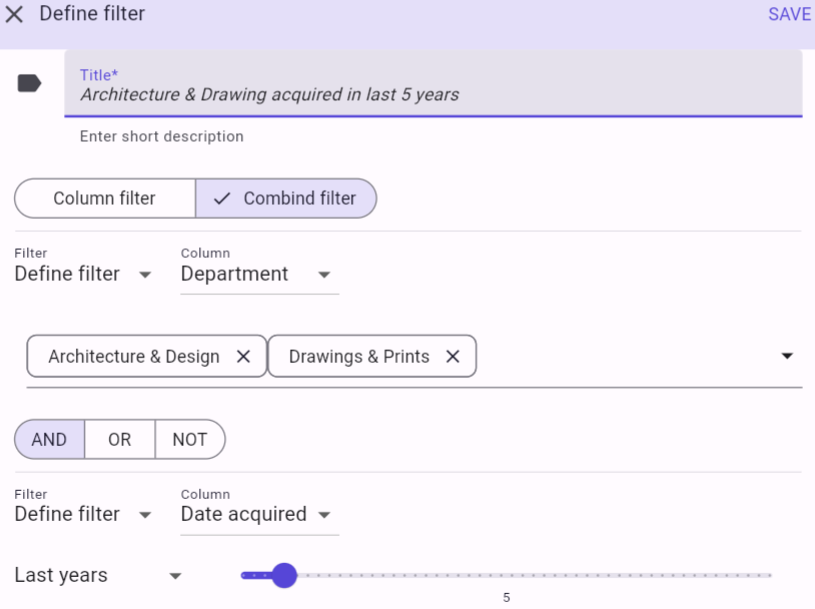This screenshot has width=815, height=609.
Task: Click into the Title text field
Action: 432,95
